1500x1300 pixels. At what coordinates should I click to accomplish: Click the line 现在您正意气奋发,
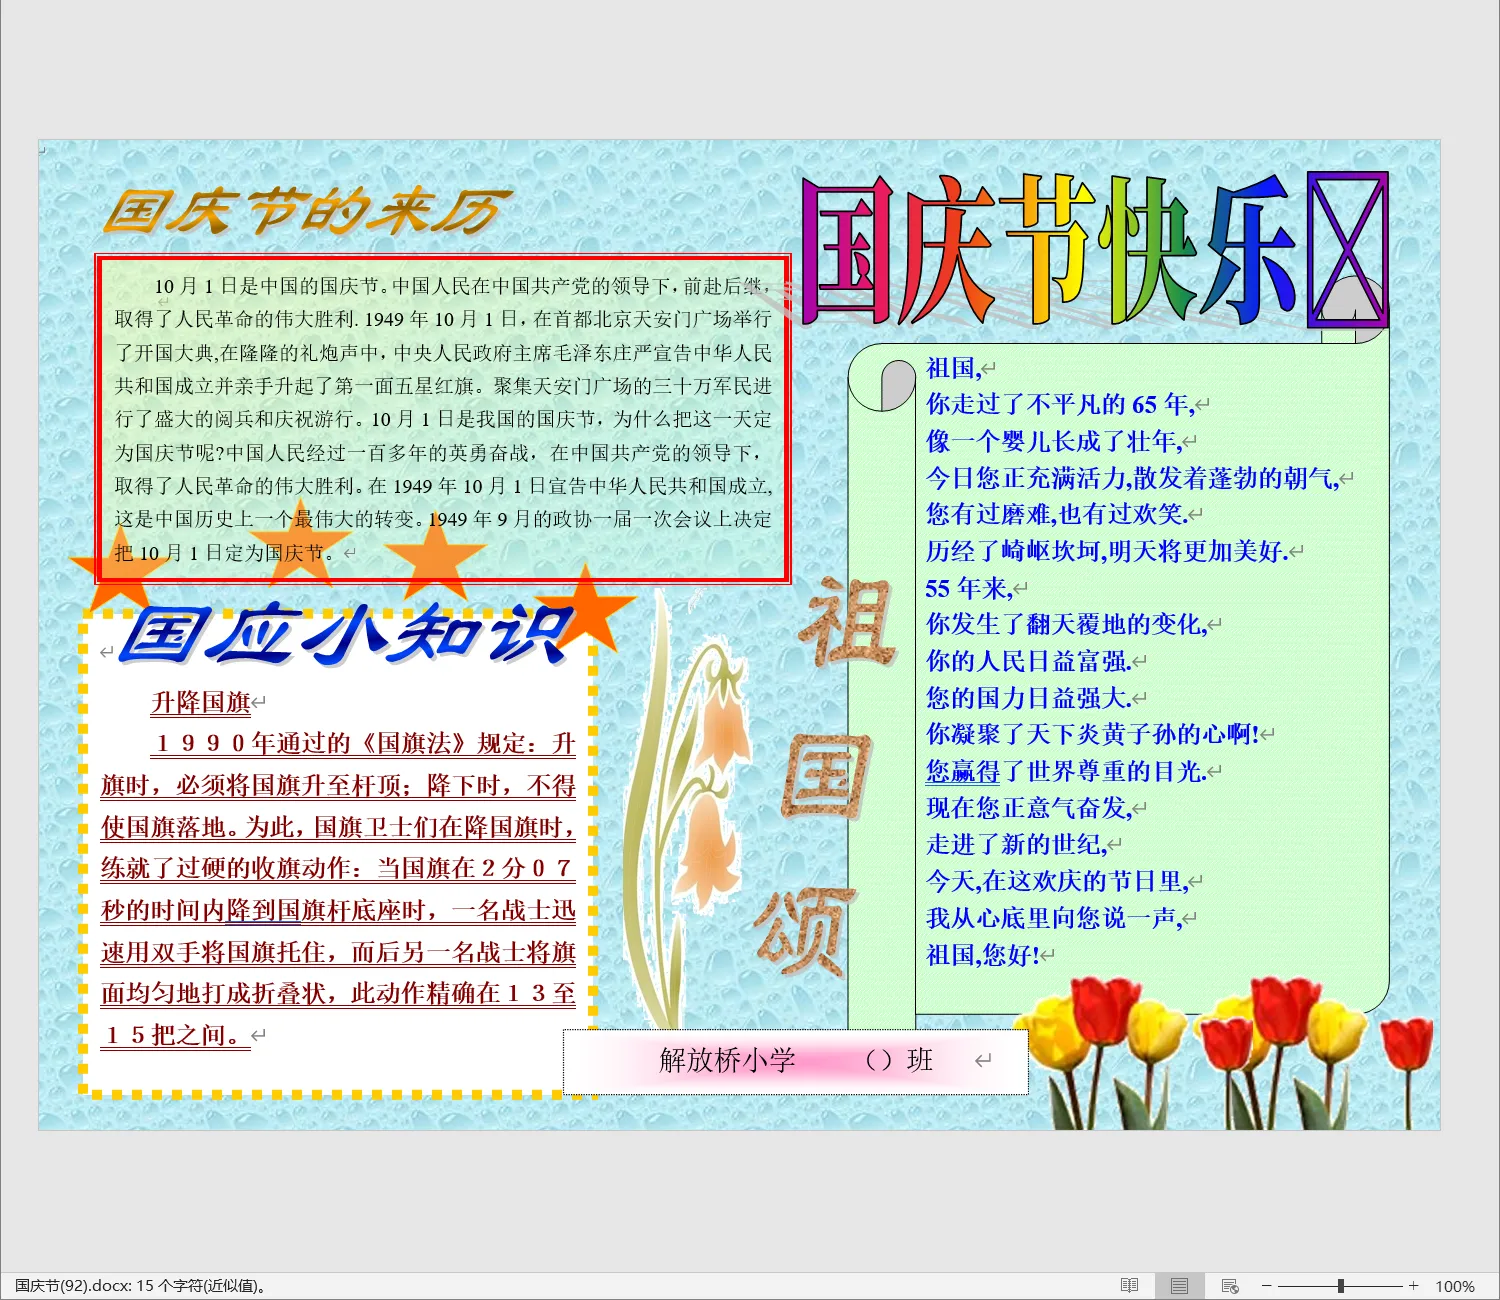1029,808
